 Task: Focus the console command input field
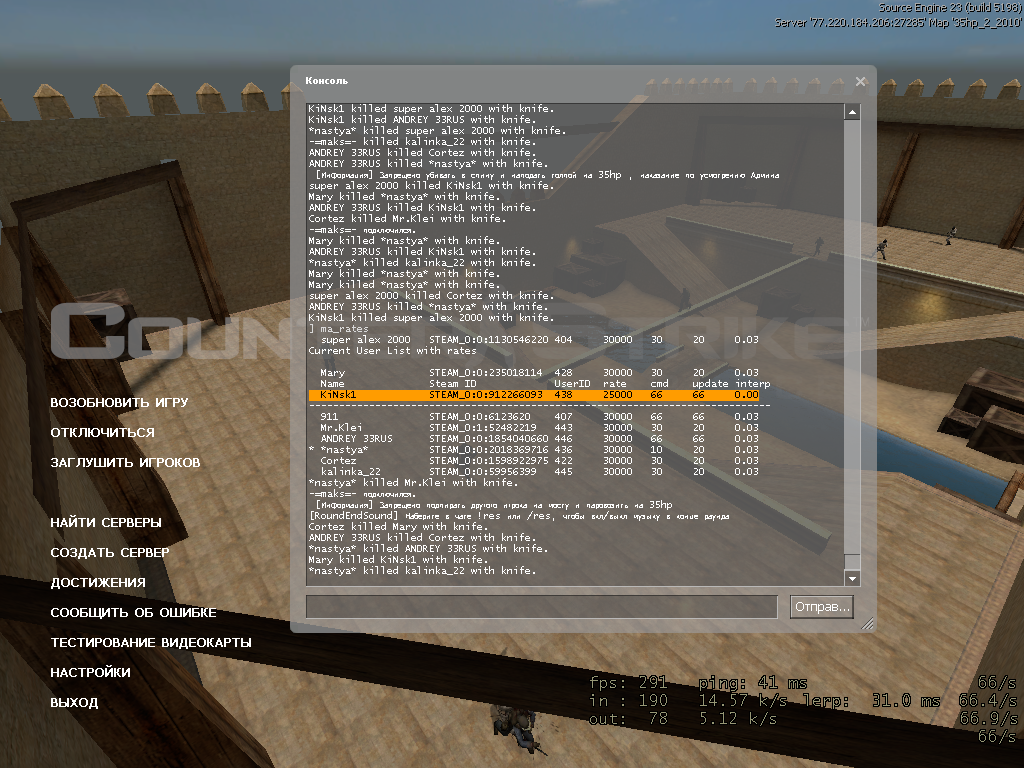click(542, 607)
